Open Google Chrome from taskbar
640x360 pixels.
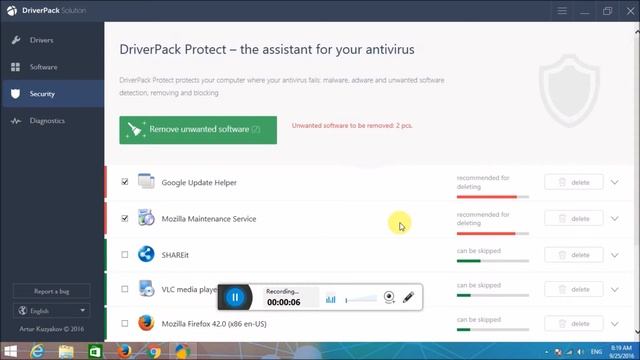point(154,351)
